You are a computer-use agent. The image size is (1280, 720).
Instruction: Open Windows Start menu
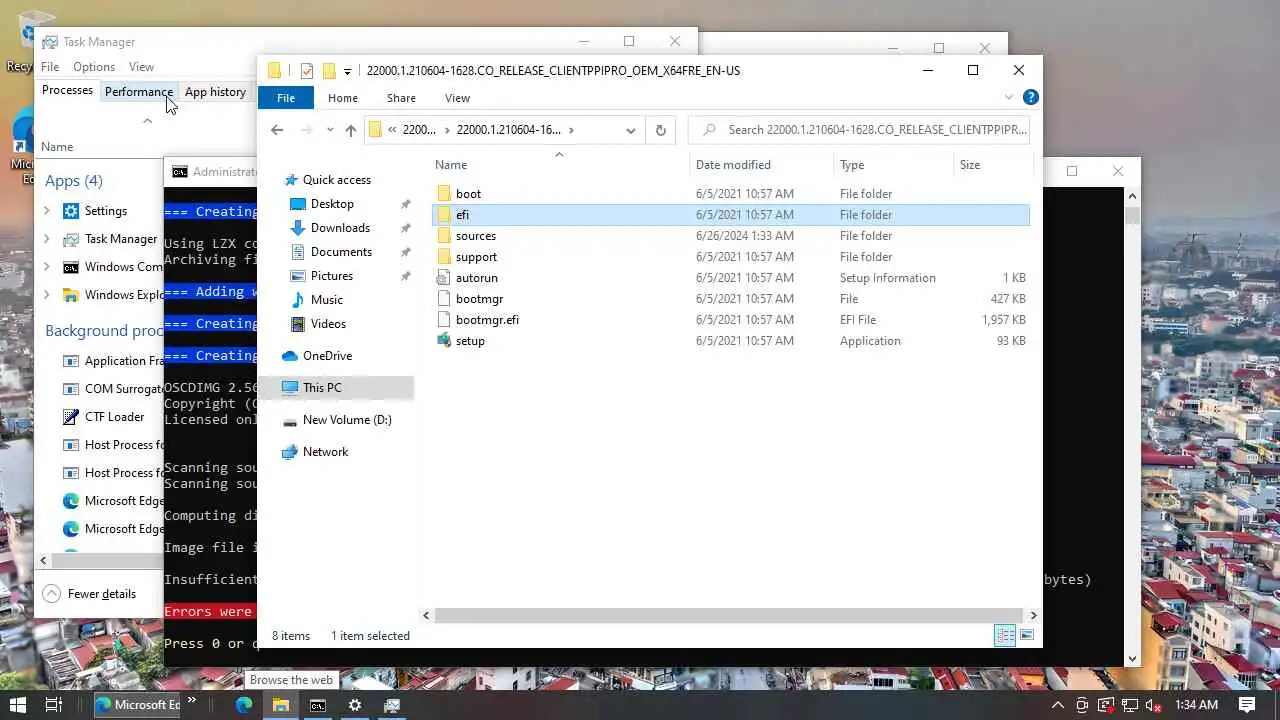[x=18, y=705]
